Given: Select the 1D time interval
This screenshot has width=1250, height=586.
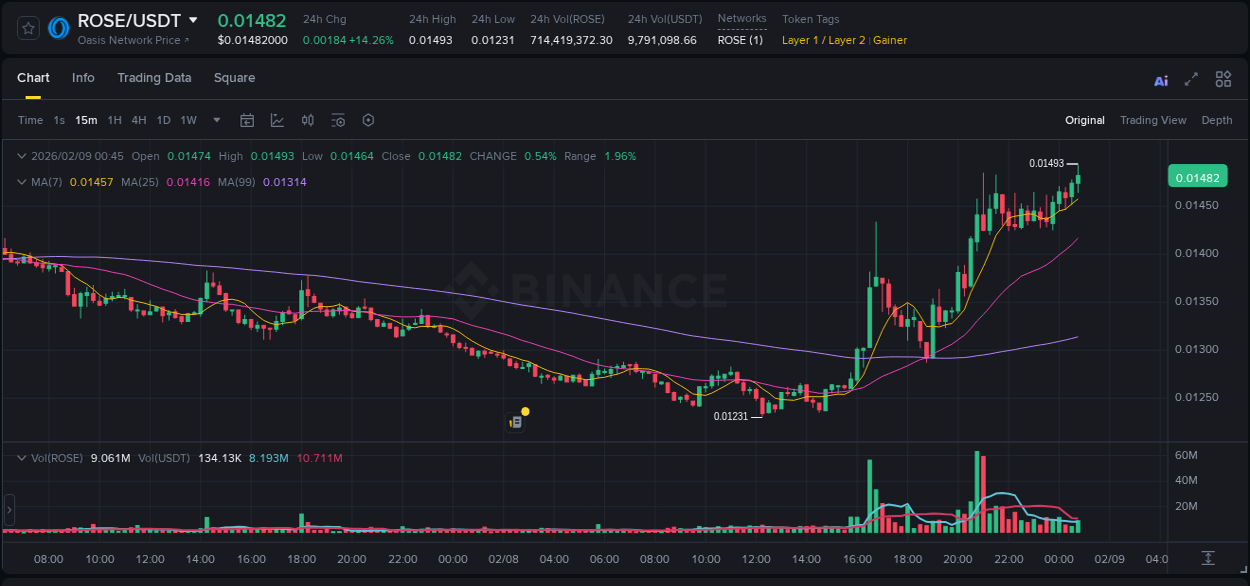Looking at the screenshot, I should click(x=163, y=120).
